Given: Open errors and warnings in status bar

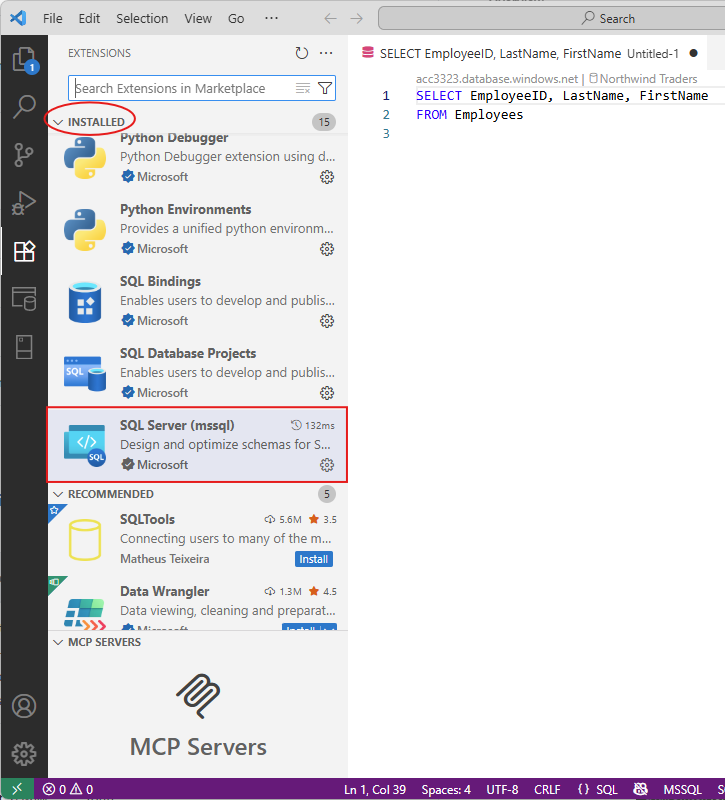Looking at the screenshot, I should tap(68, 789).
